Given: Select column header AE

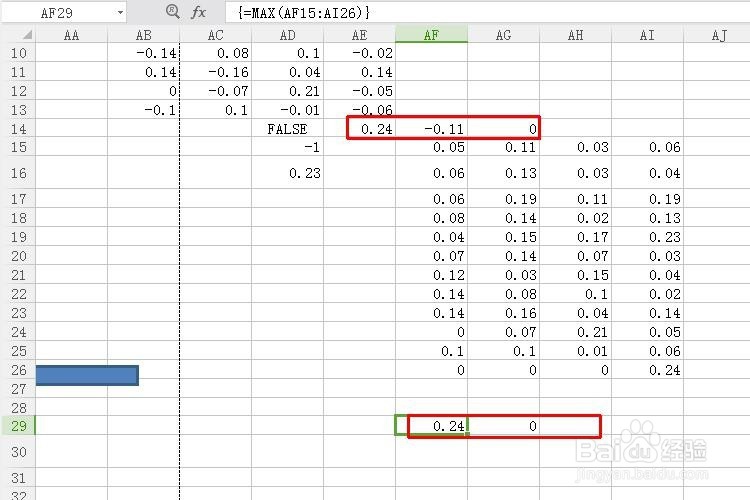Looking at the screenshot, I should pyautogui.click(x=359, y=35).
